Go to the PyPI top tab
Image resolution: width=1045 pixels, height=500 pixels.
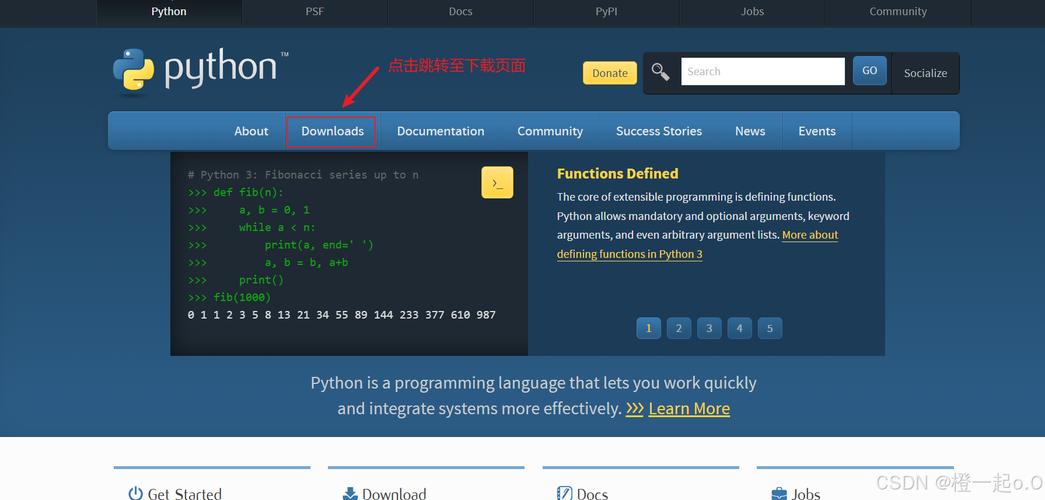point(606,12)
